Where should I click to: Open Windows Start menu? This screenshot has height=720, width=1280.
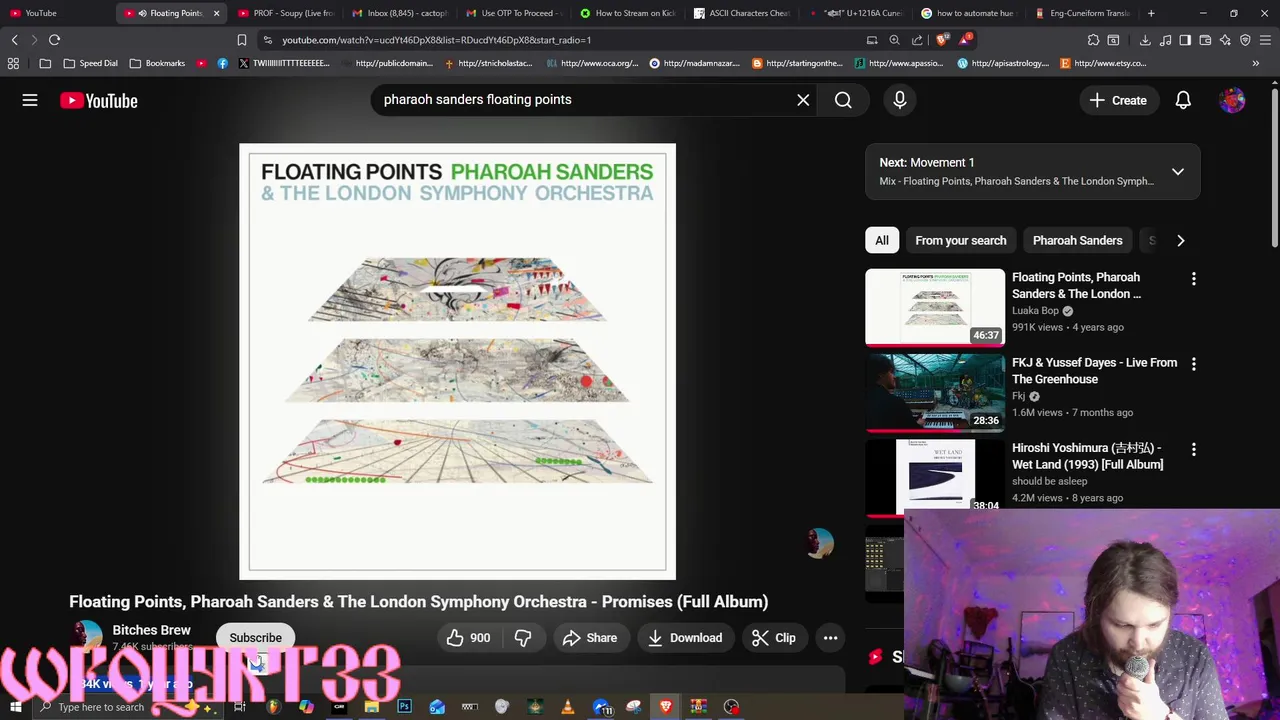pyautogui.click(x=15, y=707)
